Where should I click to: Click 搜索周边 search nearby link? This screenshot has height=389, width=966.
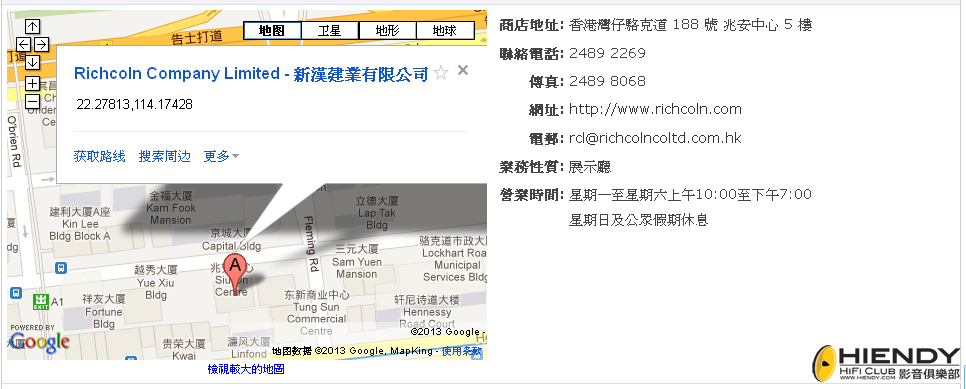point(164,157)
